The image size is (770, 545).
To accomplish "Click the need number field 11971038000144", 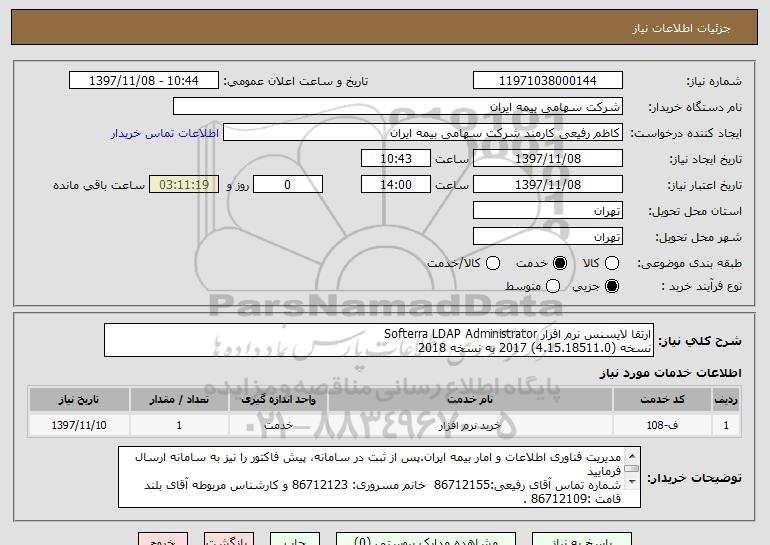I will pyautogui.click(x=548, y=81).
